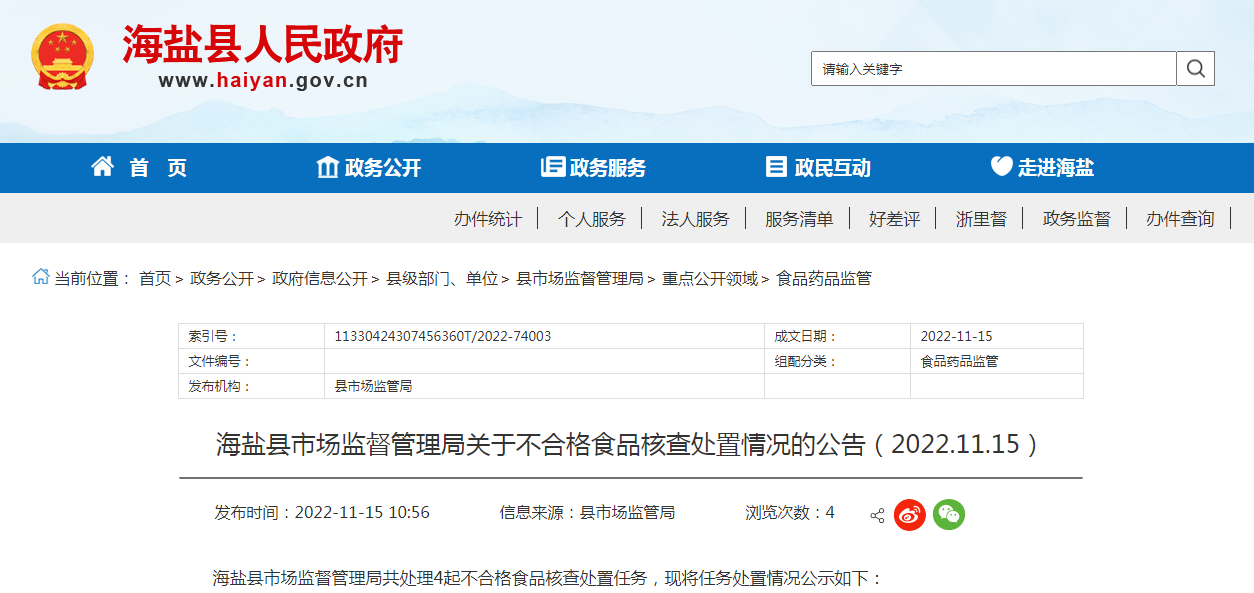
Task: Click the breadcrumb house icon
Action: (41, 277)
